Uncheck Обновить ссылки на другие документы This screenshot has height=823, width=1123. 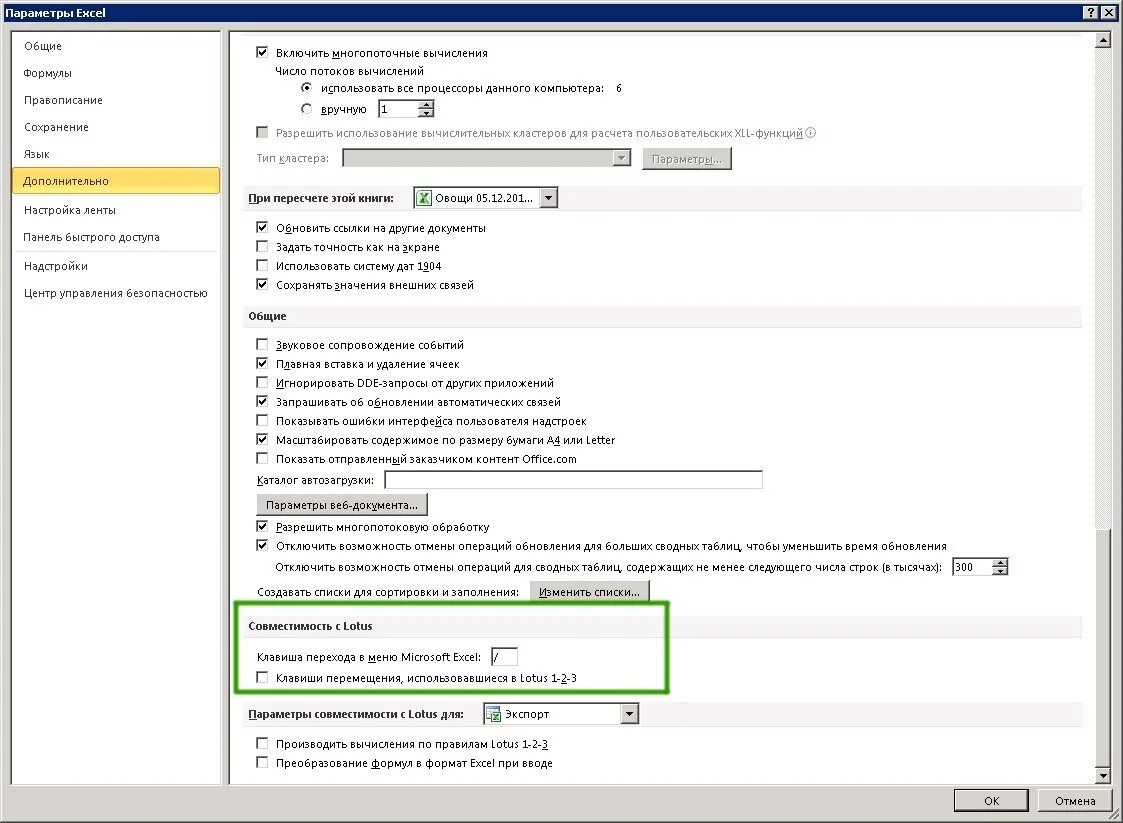(262, 227)
